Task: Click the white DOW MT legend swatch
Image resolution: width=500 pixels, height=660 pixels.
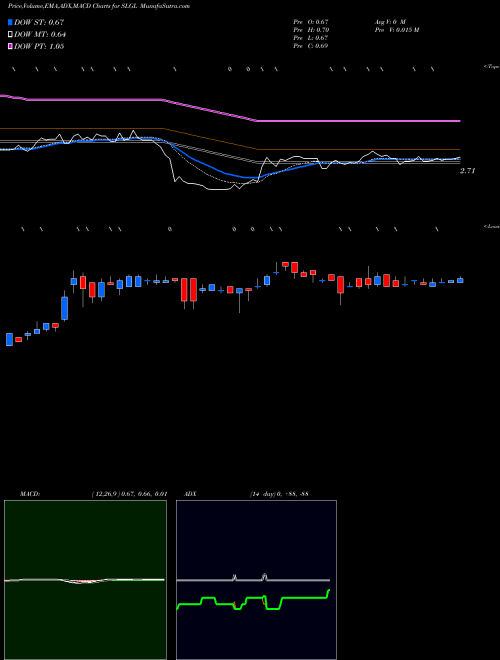Action: pos(10,34)
